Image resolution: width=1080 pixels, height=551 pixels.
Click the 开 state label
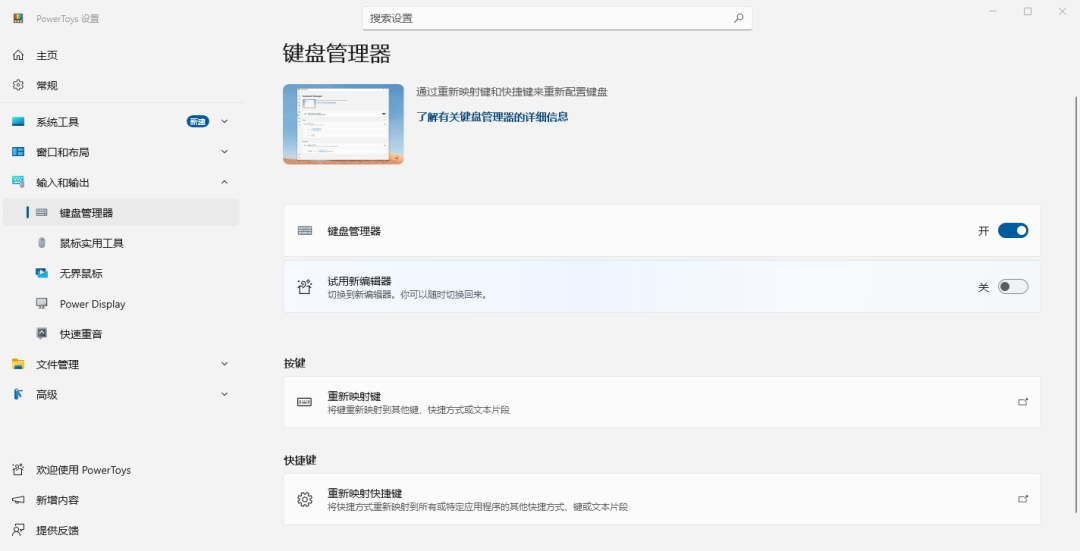pyautogui.click(x=984, y=231)
